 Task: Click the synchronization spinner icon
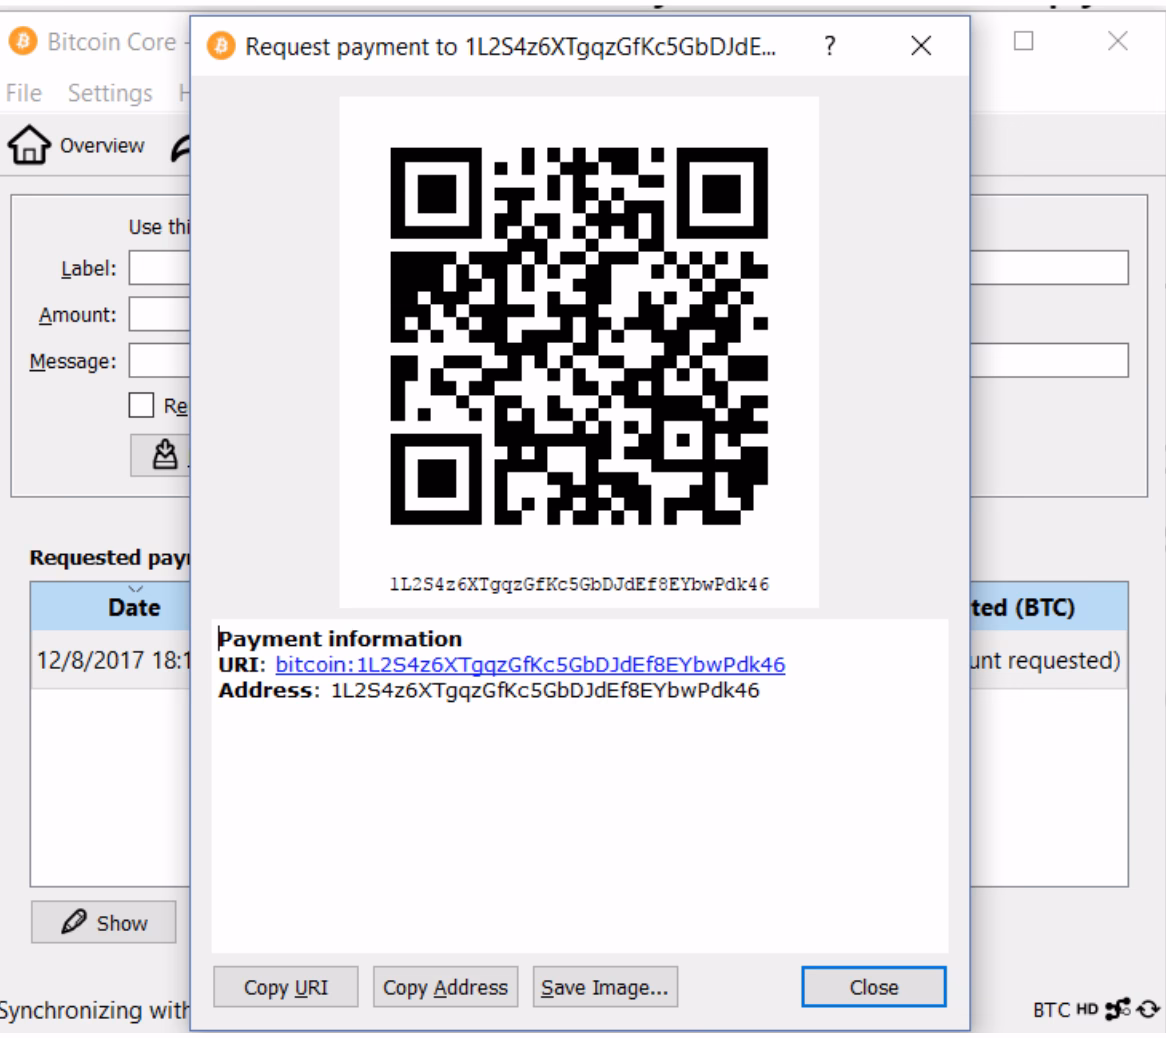[x=1148, y=1009]
